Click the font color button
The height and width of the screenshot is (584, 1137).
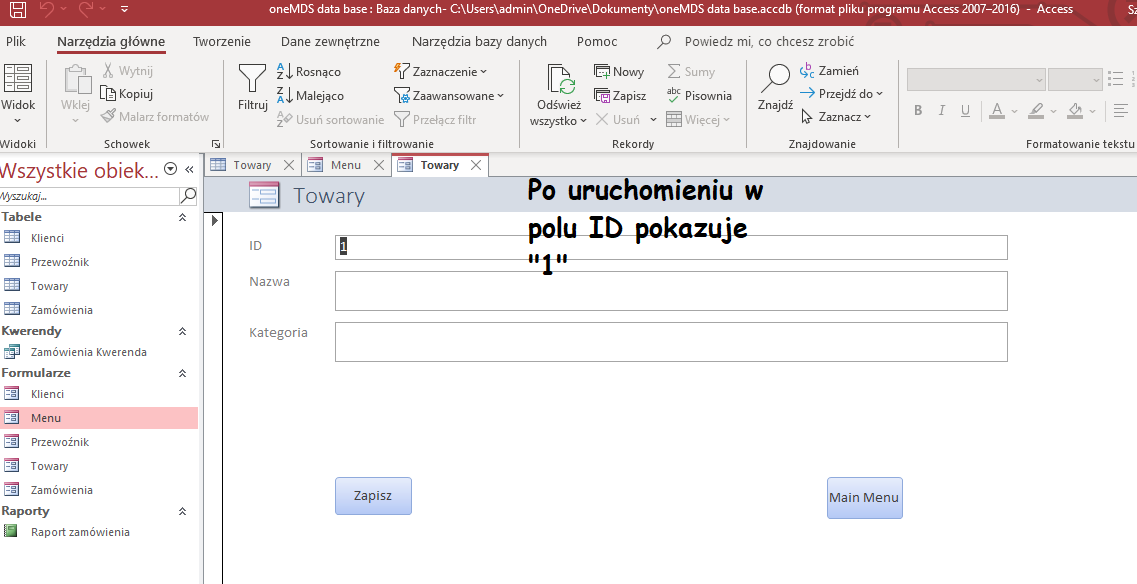(996, 110)
